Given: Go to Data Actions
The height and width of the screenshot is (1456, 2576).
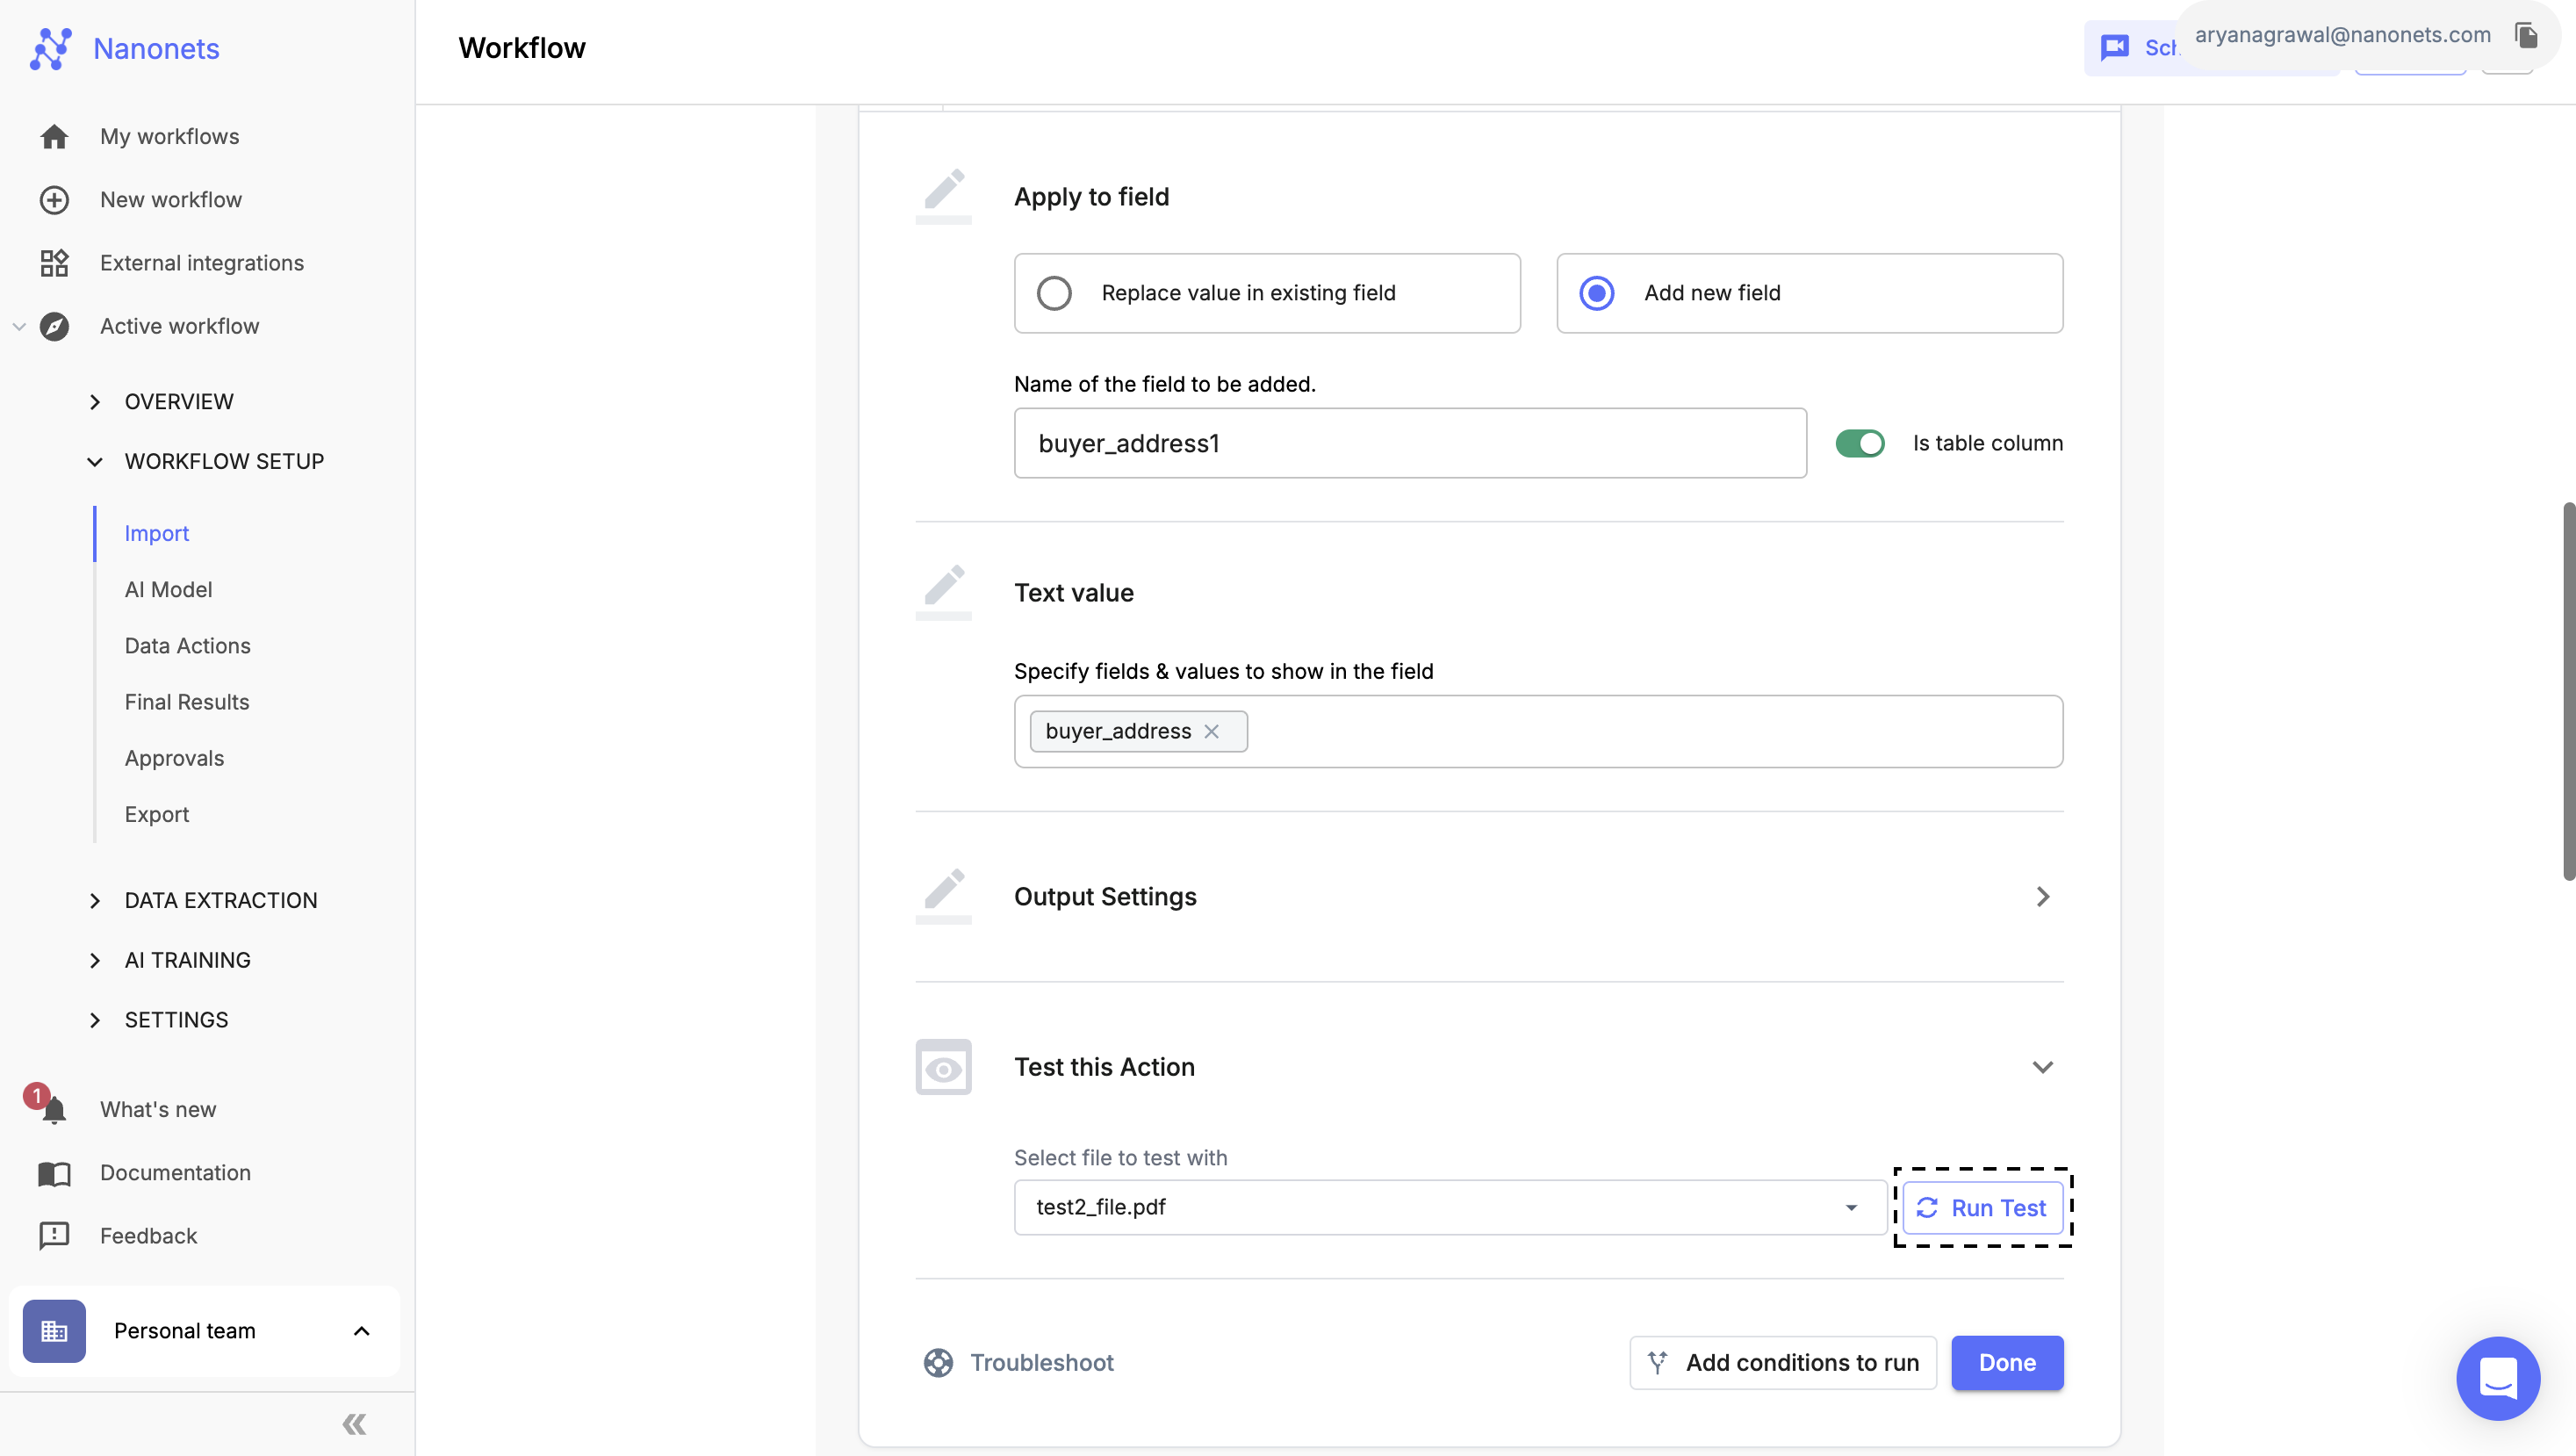Looking at the screenshot, I should pyautogui.click(x=187, y=646).
